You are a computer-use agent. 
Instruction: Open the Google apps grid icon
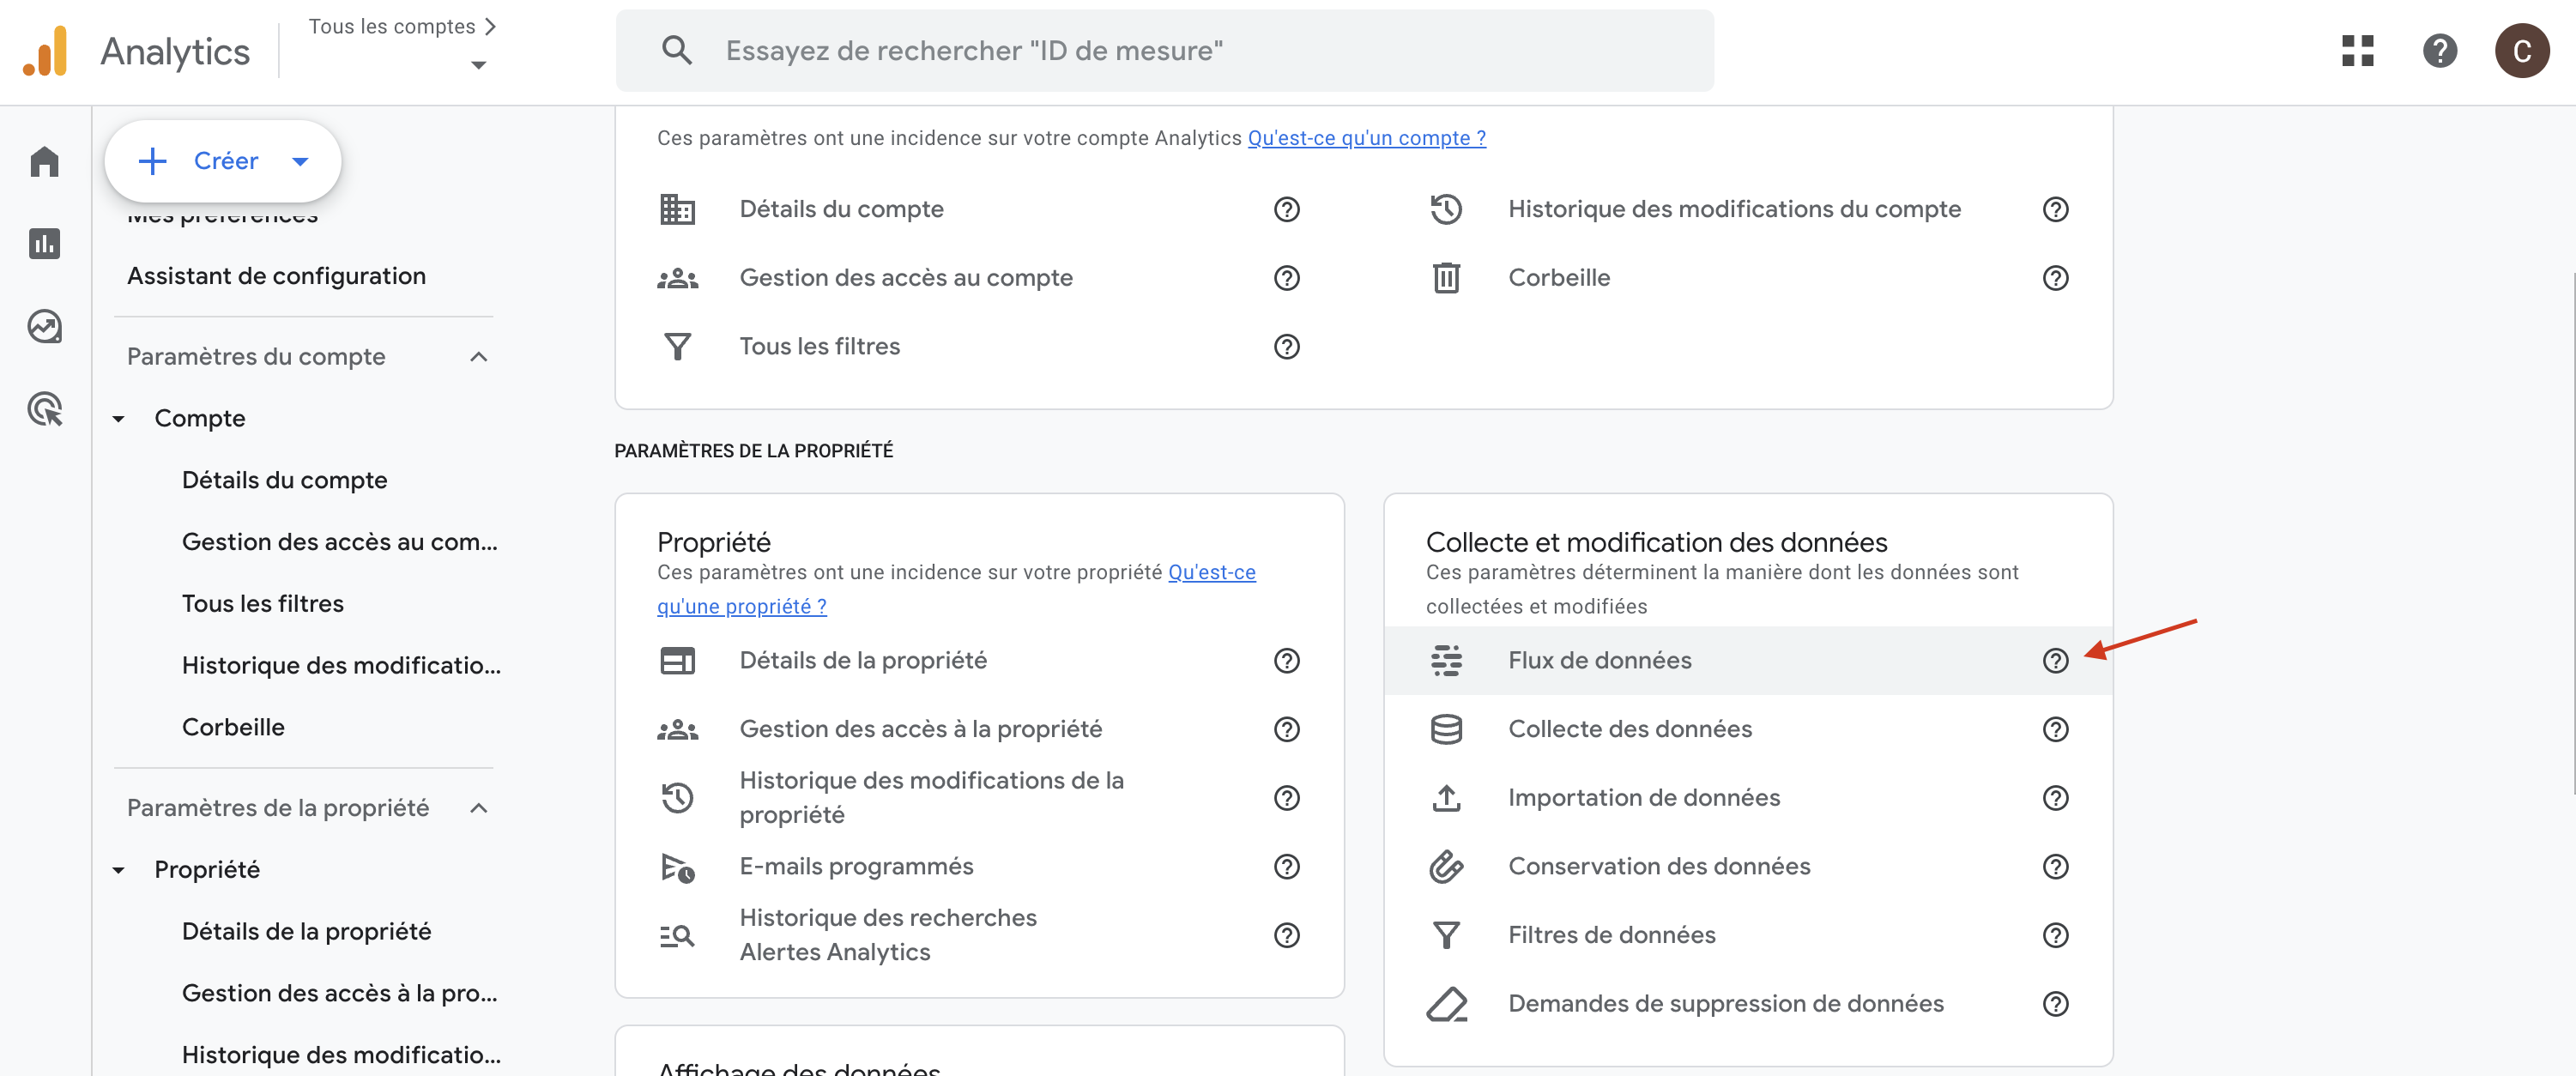coord(2357,51)
